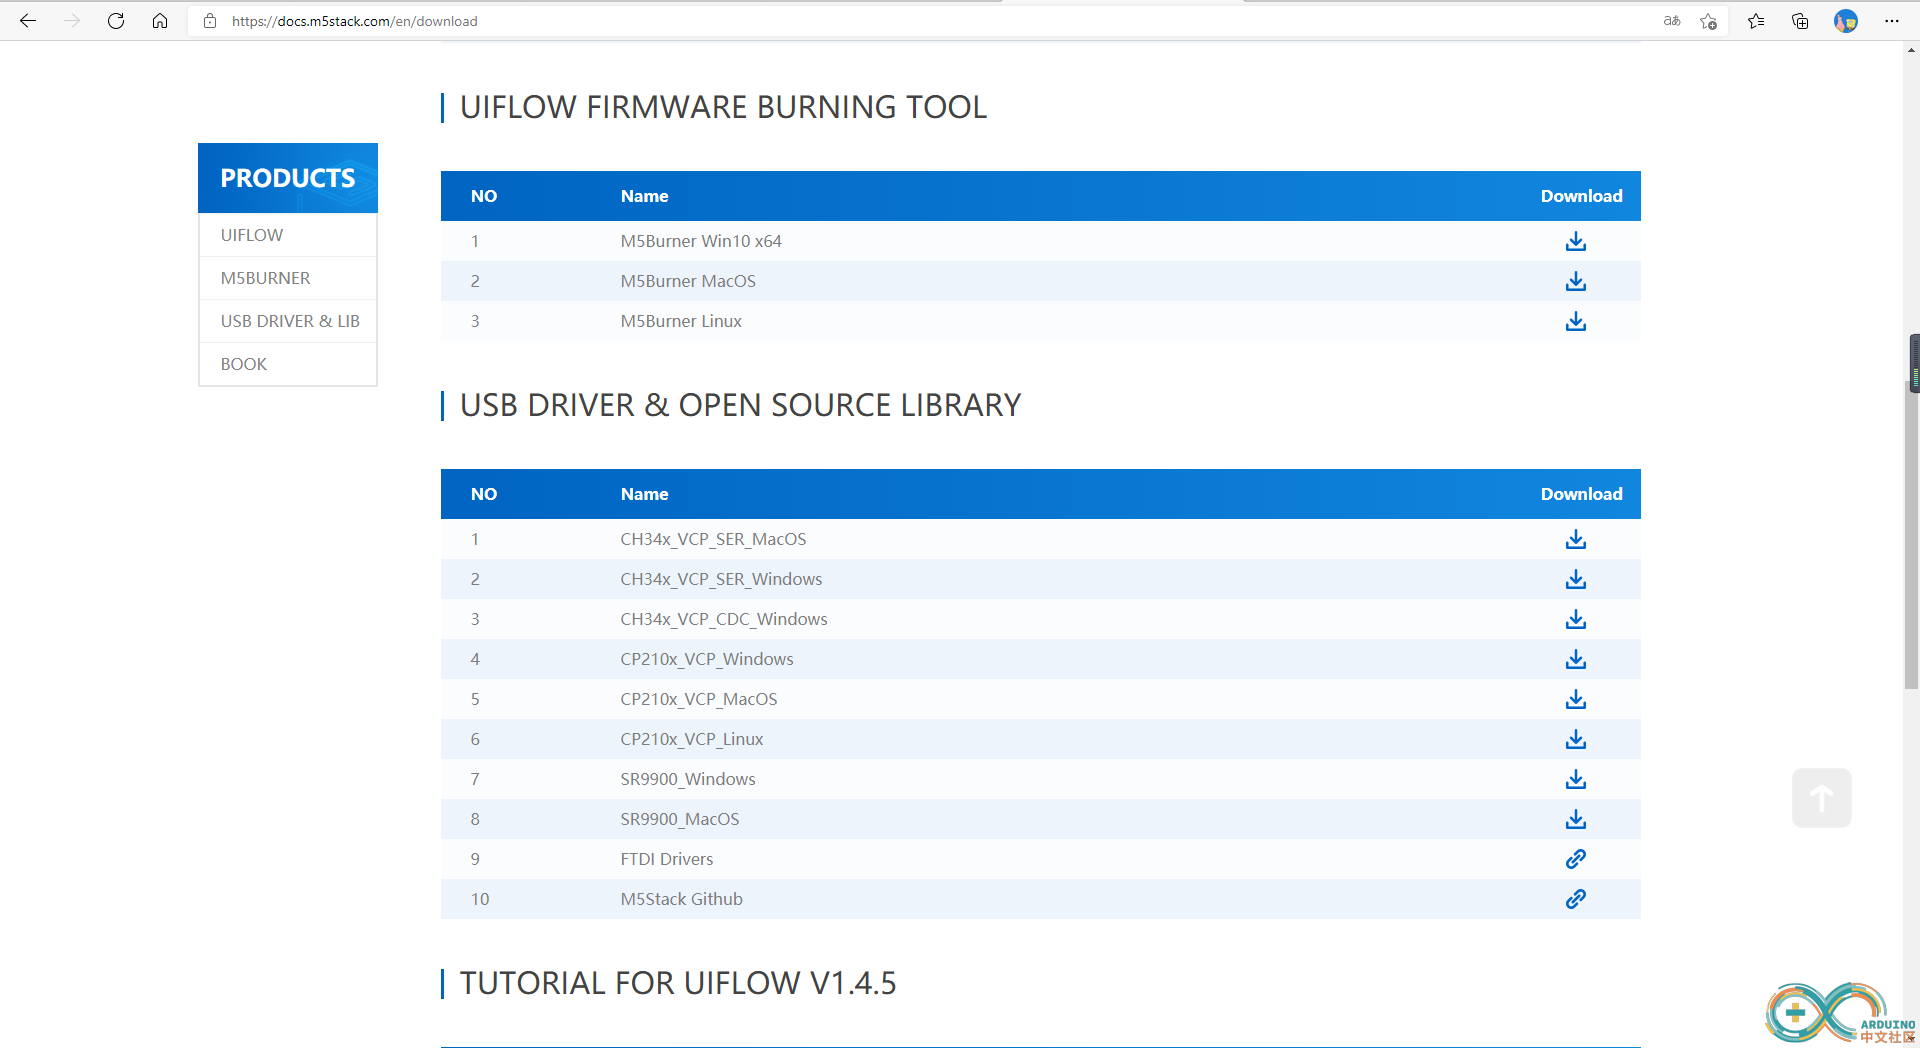Click CH34x_VCP_CDC_Windows name text
1920x1048 pixels.
coord(724,619)
